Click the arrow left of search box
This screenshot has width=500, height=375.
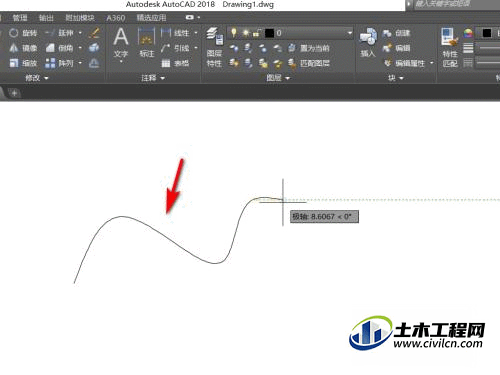tap(409, 4)
